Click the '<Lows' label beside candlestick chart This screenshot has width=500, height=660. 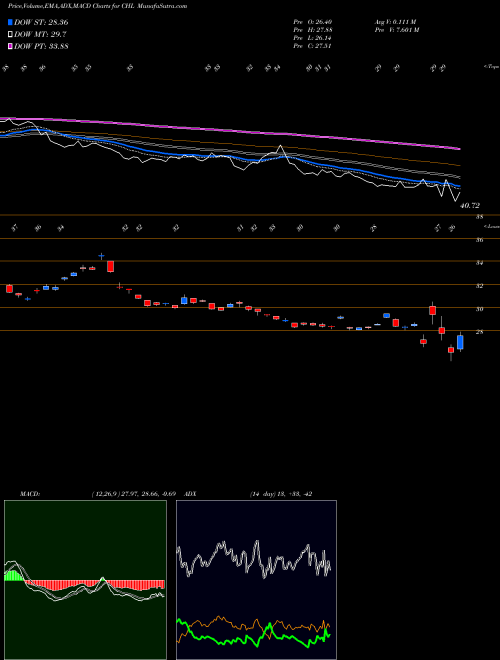click(x=492, y=226)
